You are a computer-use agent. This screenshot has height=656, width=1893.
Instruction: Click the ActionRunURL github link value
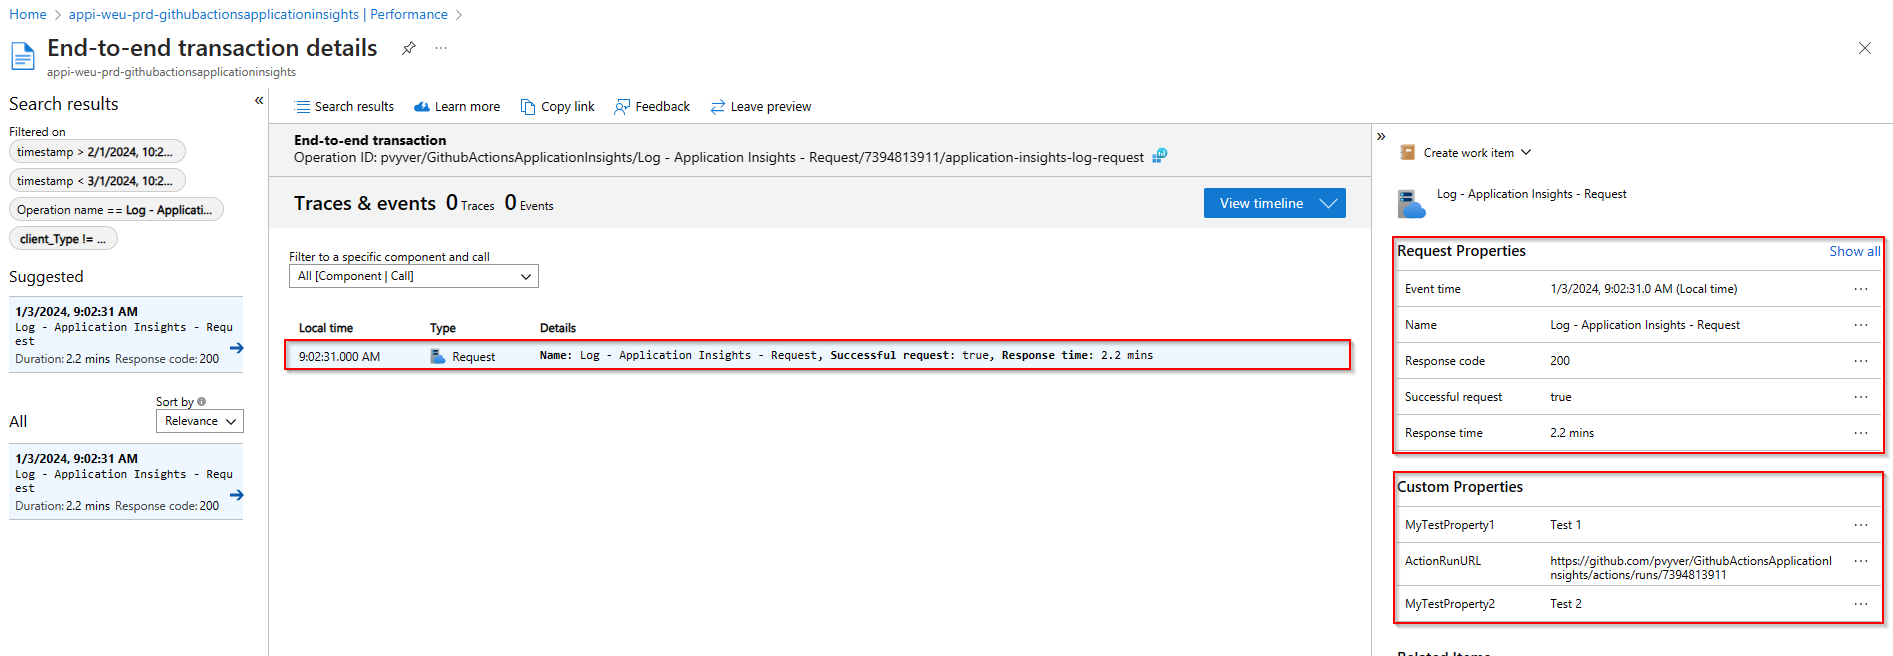pos(1691,568)
